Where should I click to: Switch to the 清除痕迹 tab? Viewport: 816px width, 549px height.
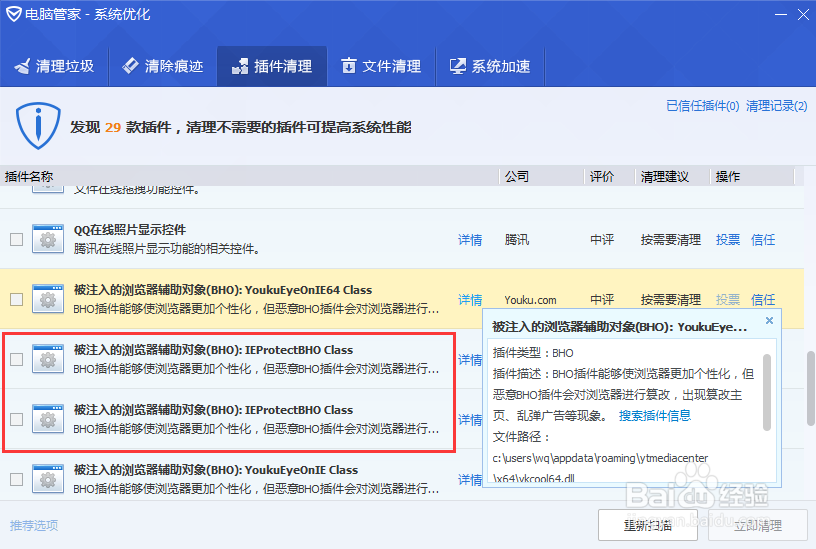[163, 66]
